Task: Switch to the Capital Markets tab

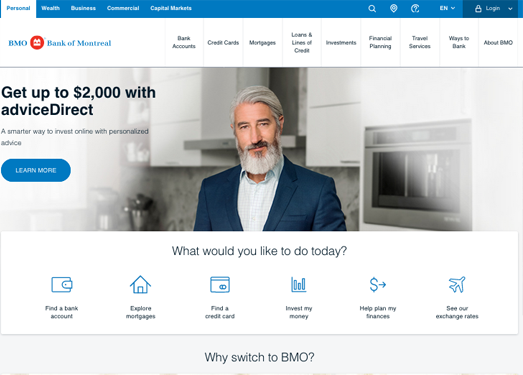Action: (x=171, y=8)
